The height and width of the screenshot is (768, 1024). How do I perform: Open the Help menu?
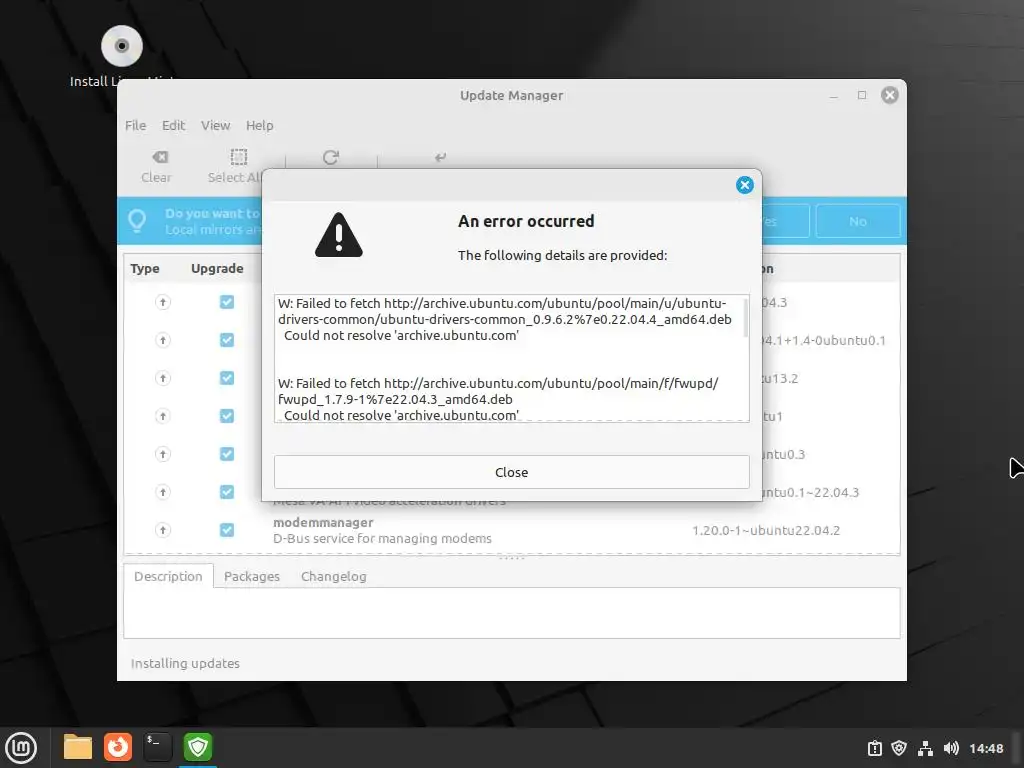pyautogui.click(x=259, y=125)
